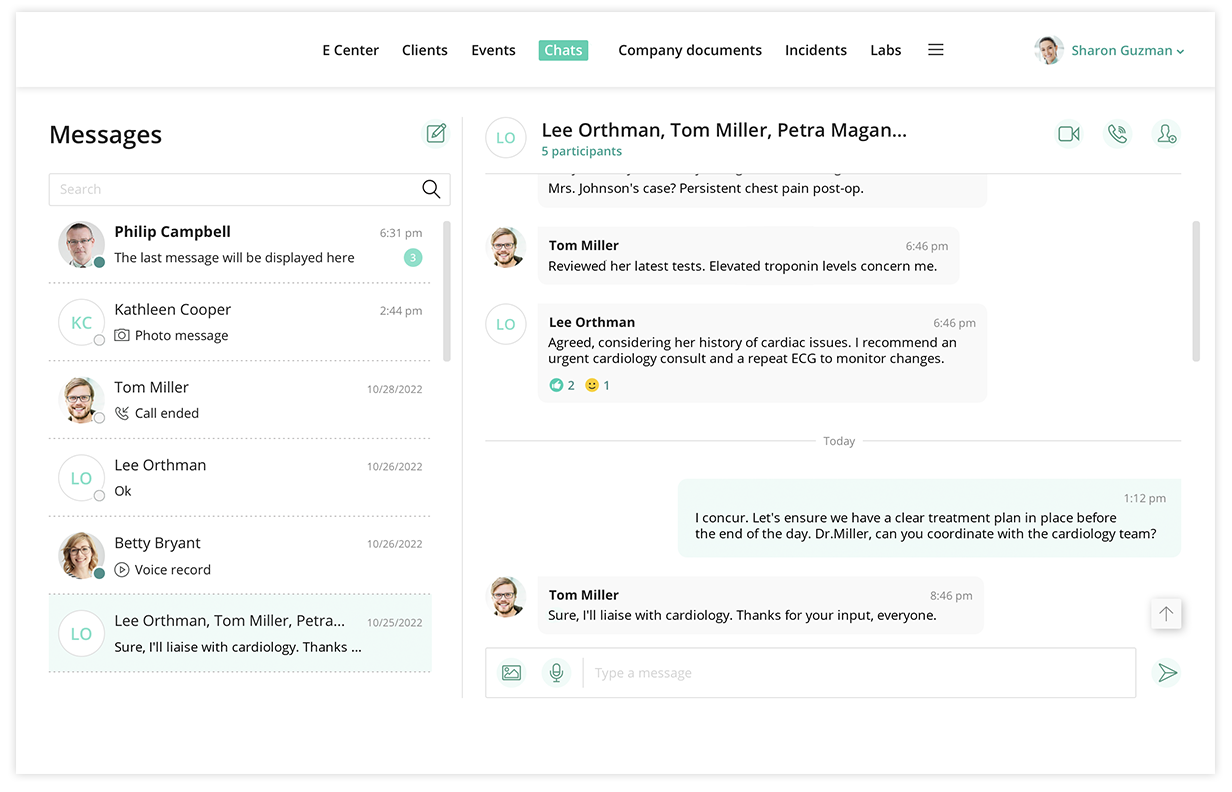Screen dimensions: 1232x792
Task: Expand the hamburger menu for more navigation
Action: click(935, 50)
